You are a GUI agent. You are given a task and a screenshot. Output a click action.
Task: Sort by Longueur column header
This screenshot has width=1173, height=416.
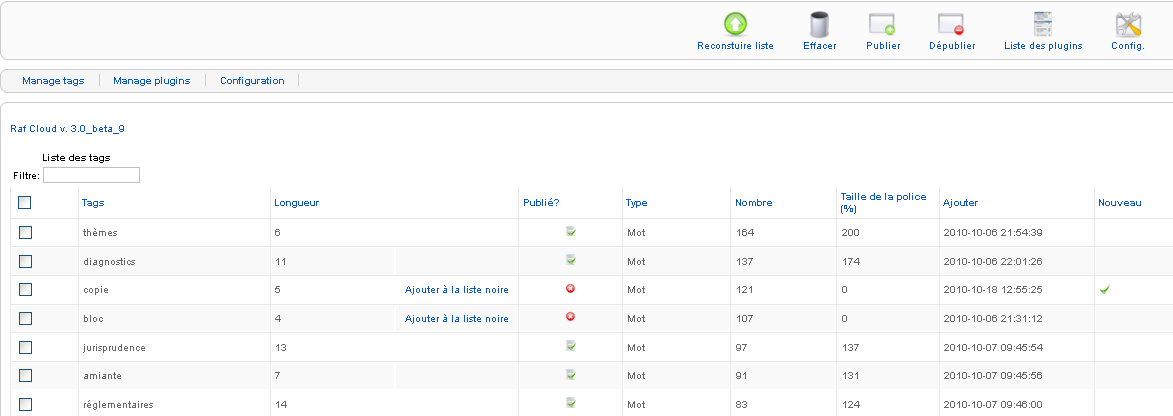click(x=296, y=203)
